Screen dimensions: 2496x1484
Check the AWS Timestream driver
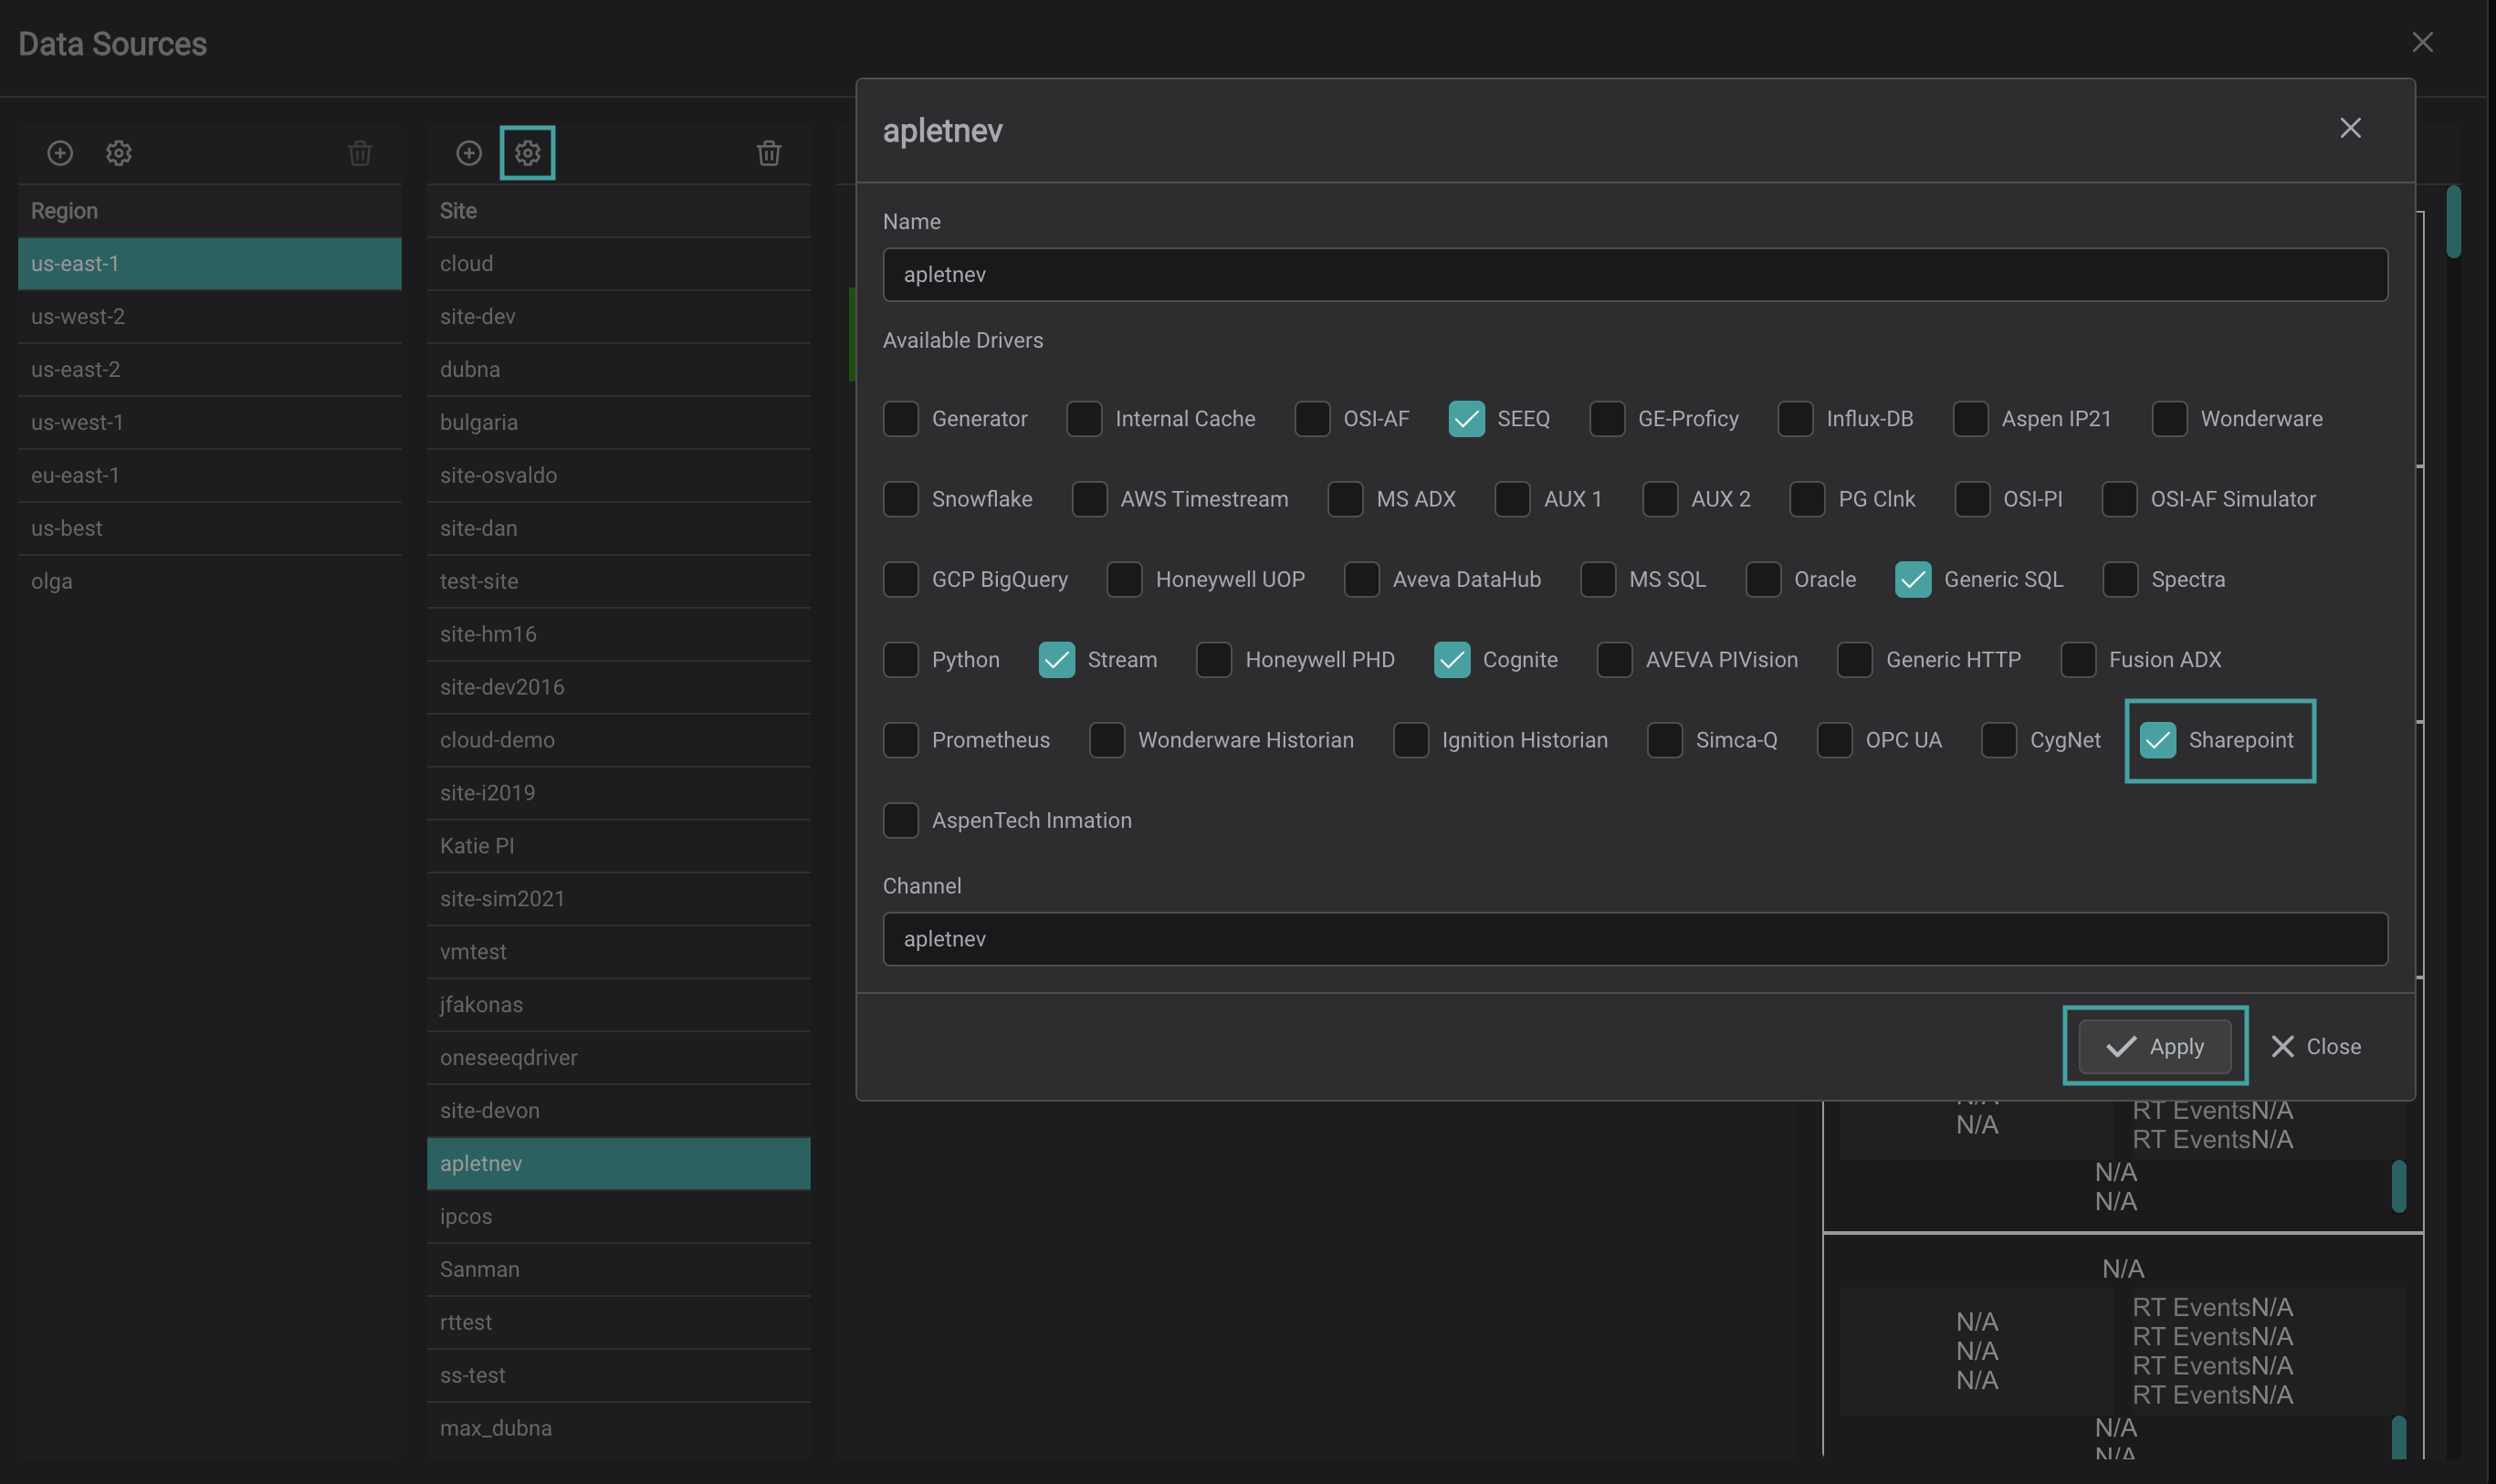point(1089,499)
